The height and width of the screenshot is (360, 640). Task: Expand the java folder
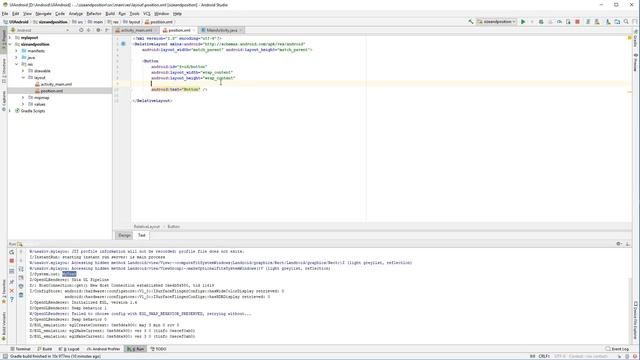pyautogui.click(x=17, y=58)
